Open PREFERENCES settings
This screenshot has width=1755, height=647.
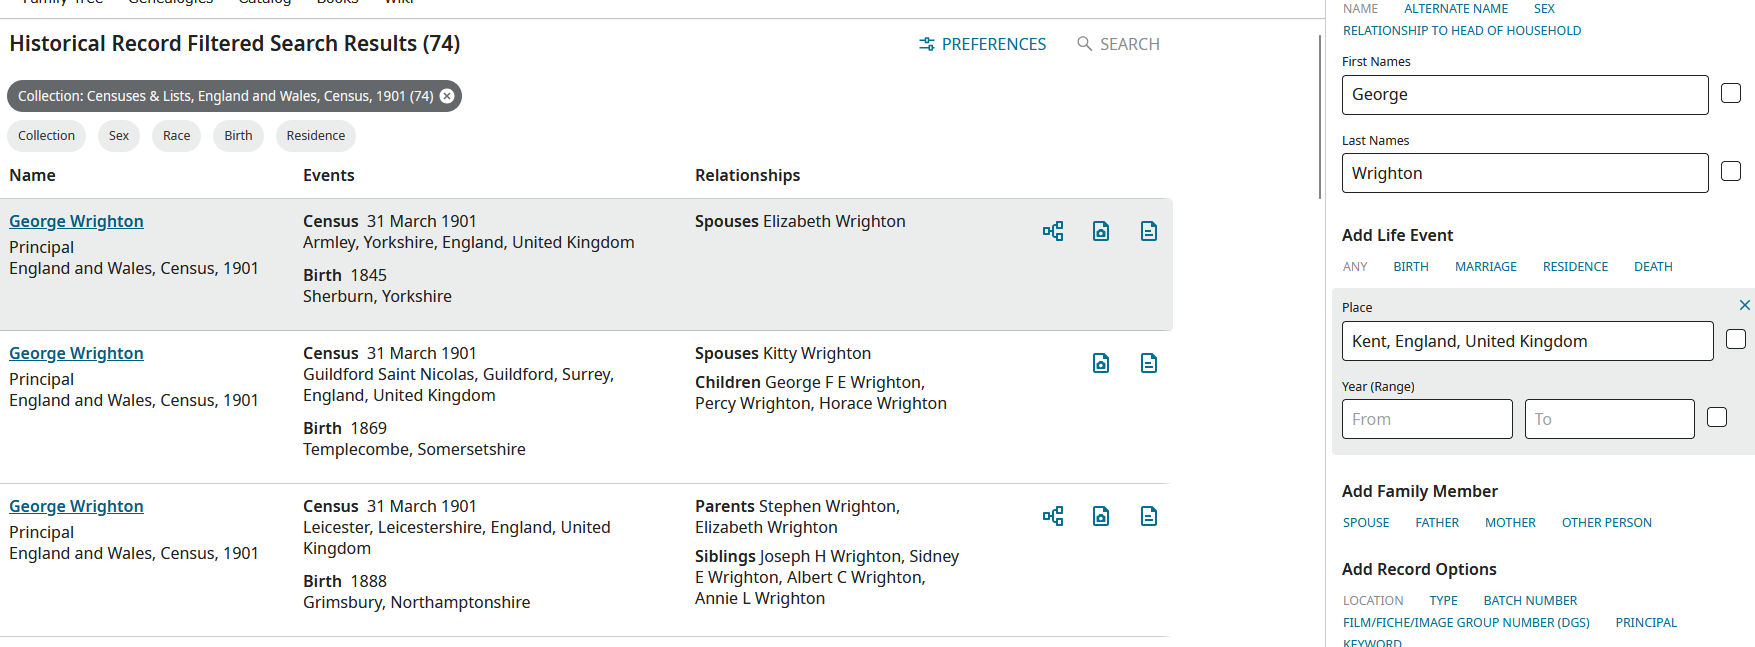coord(982,44)
